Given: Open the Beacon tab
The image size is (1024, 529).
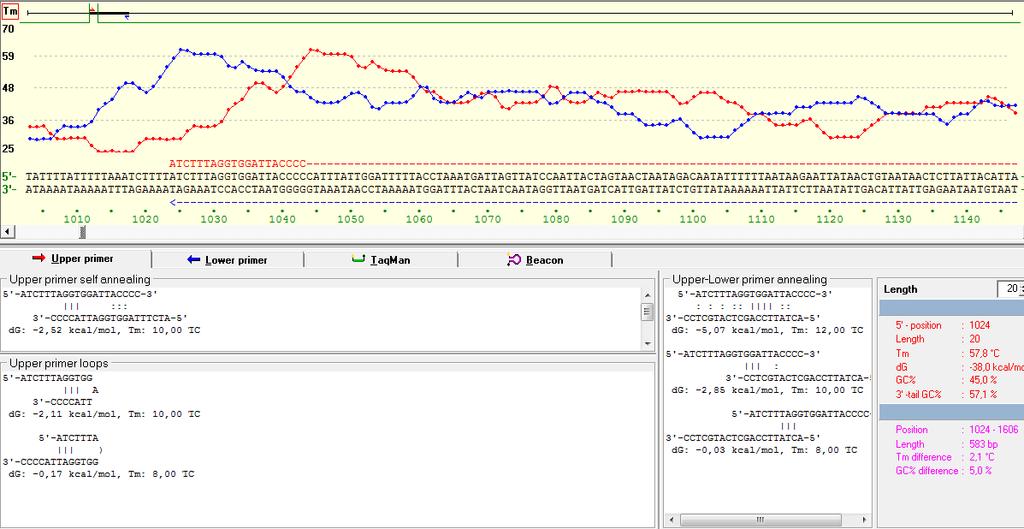Looking at the screenshot, I should click(x=535, y=260).
